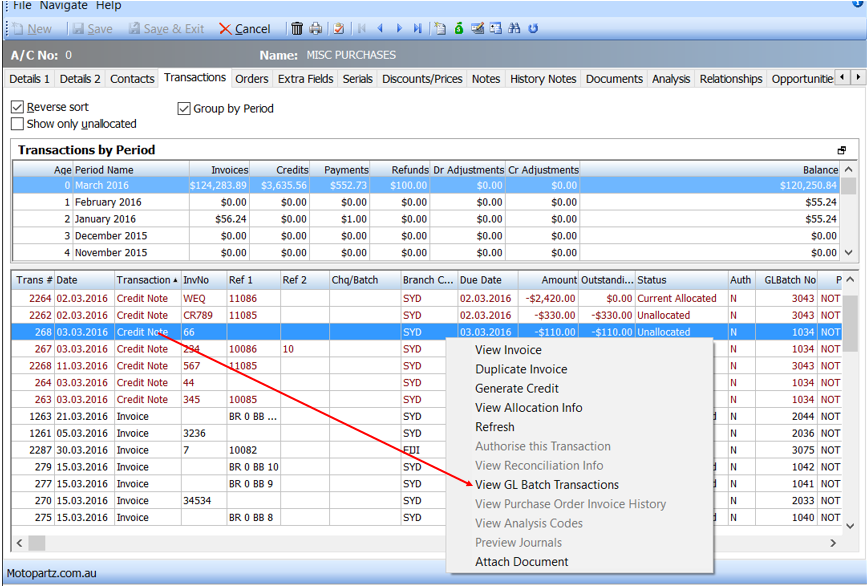The width and height of the screenshot is (867, 586).
Task: Toggle the Reverse sort checkbox
Action: [18, 107]
